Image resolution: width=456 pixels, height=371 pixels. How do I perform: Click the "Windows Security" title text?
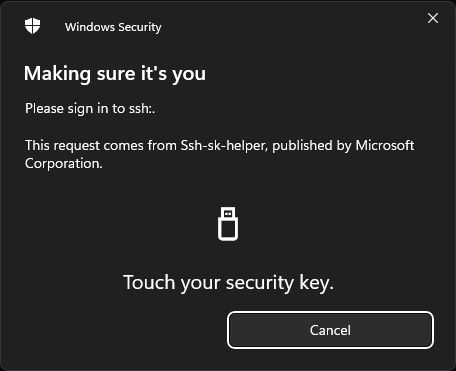coord(113,27)
